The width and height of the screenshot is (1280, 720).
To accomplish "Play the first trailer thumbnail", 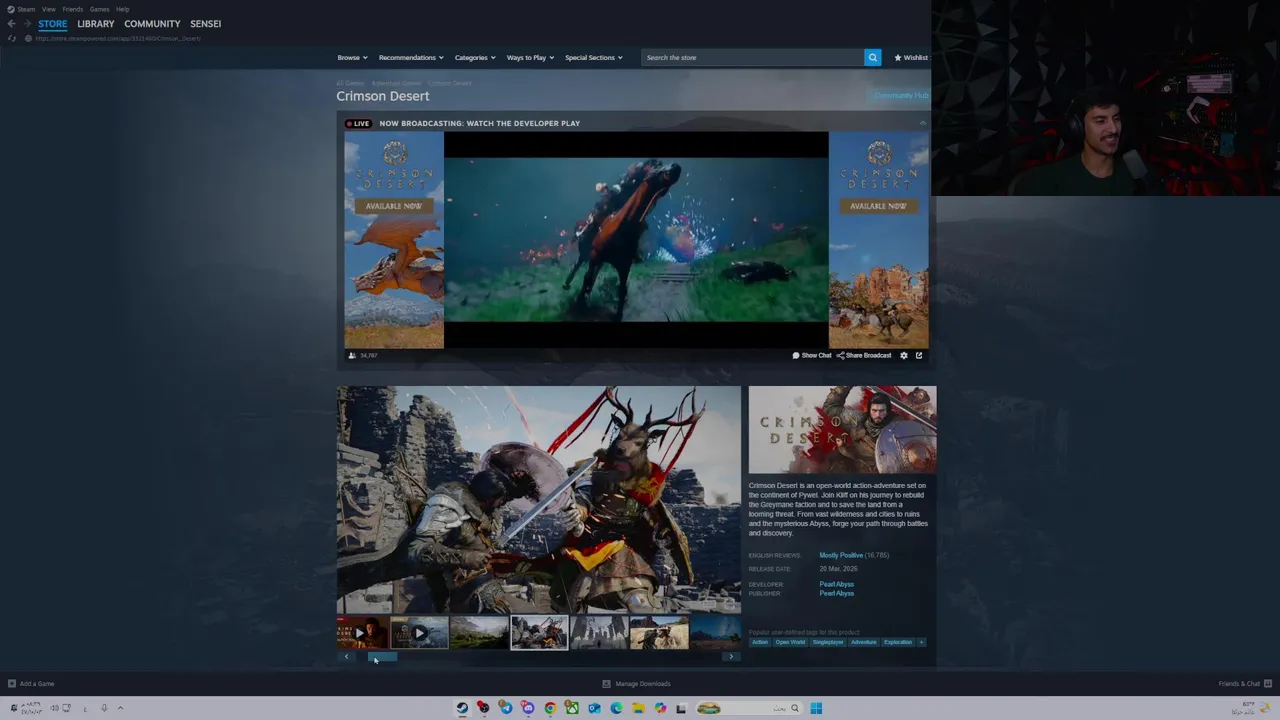I will coord(361,633).
